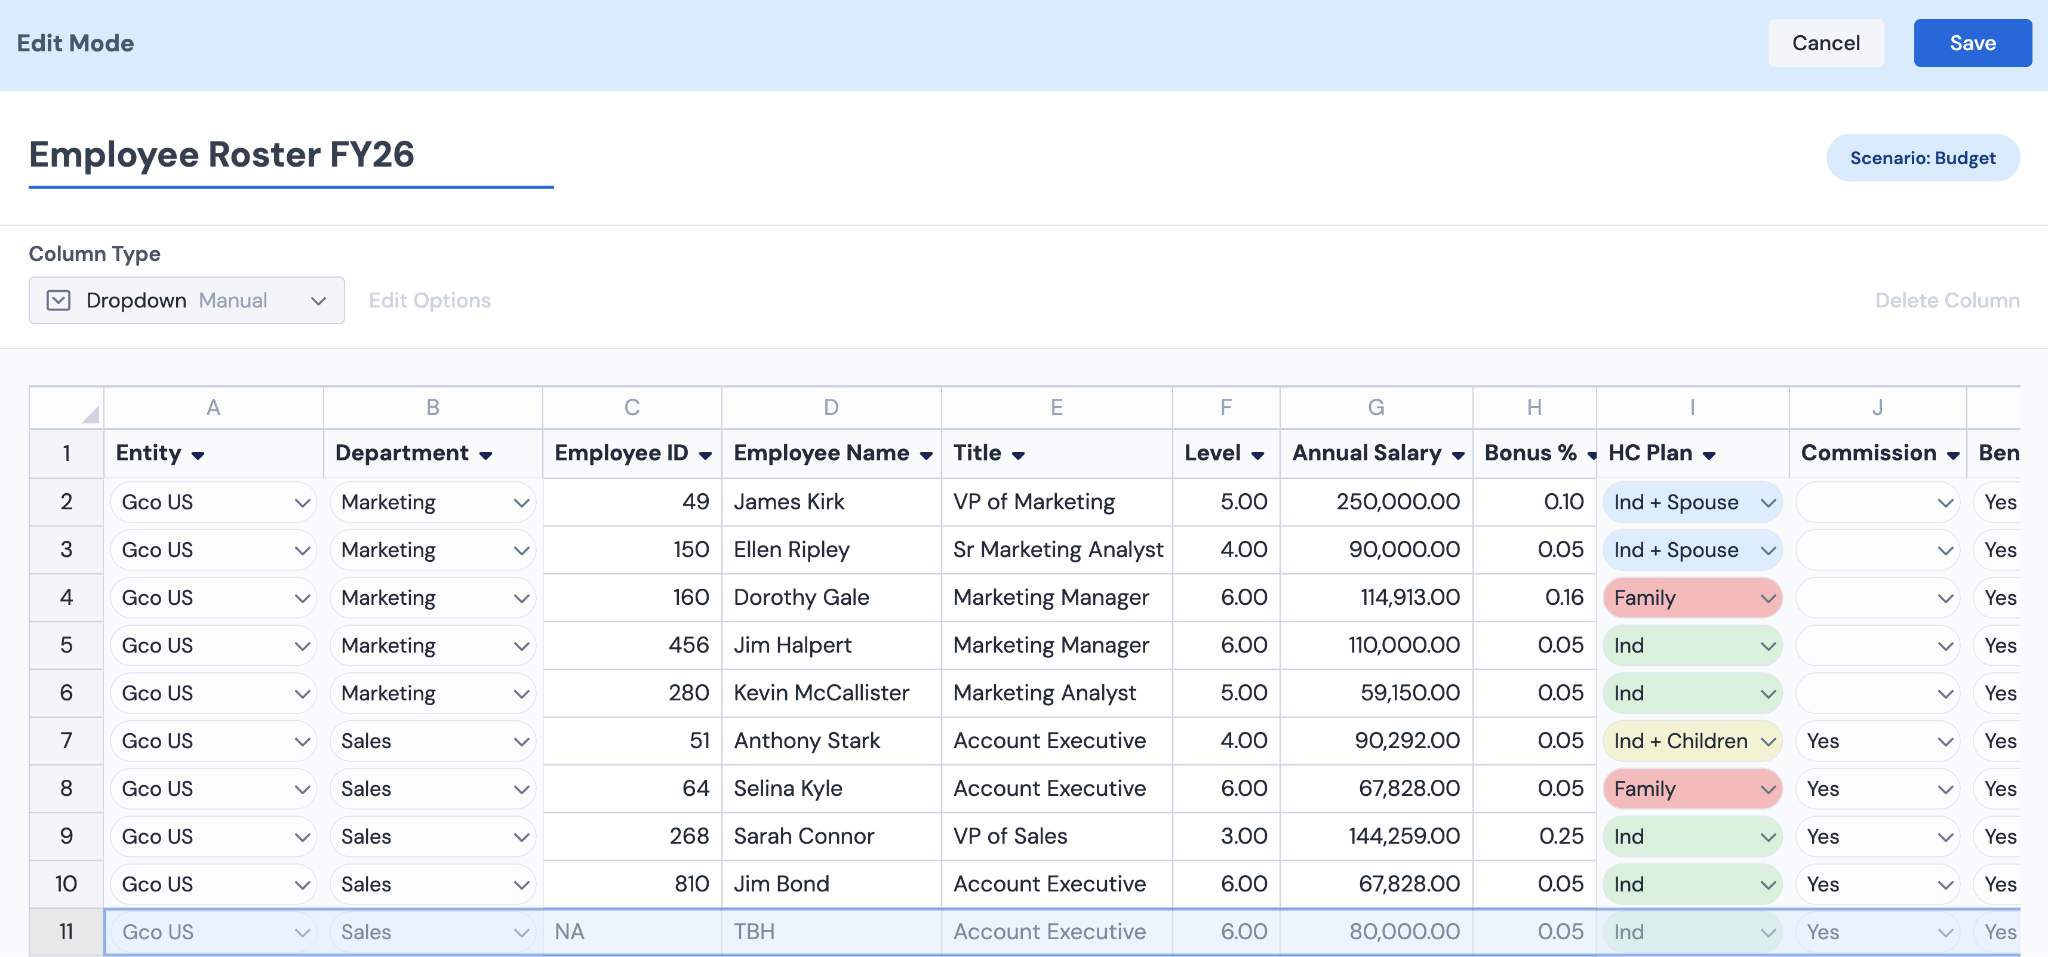Click the Commission column filter arrow

1953,455
